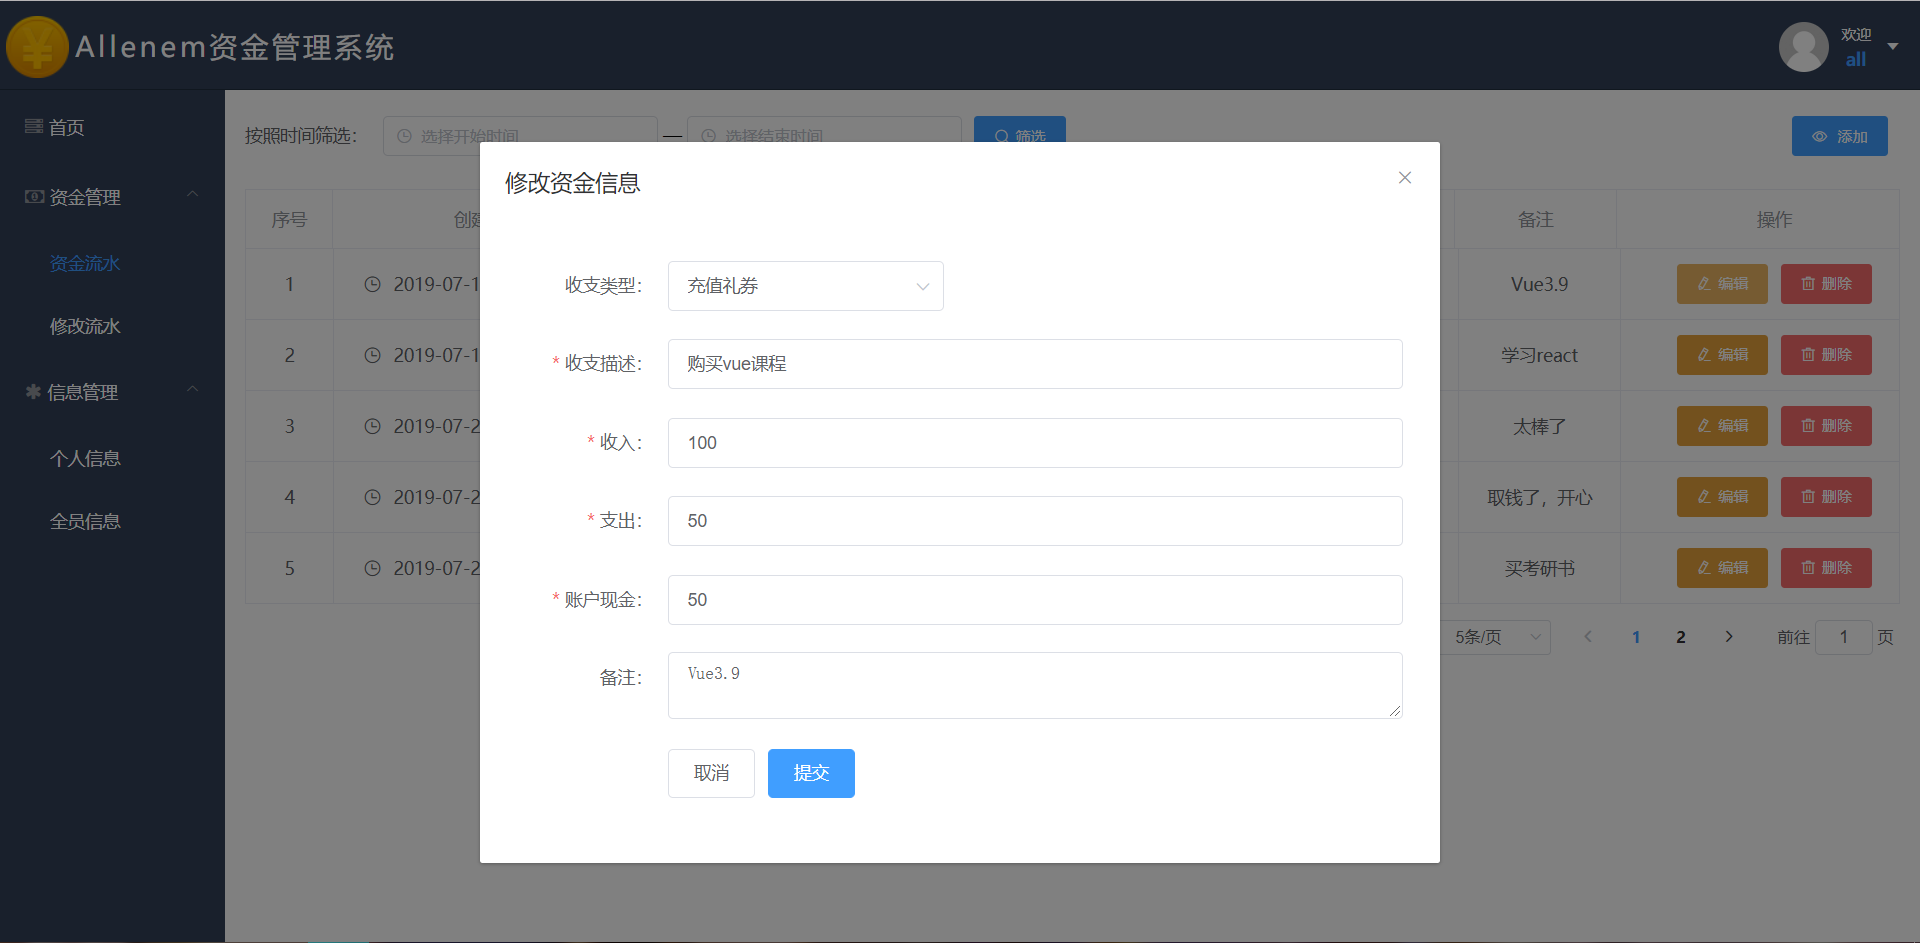This screenshot has height=943, width=1920.
Task: Close the 修改资金信息 dialog
Action: pos(1404,178)
